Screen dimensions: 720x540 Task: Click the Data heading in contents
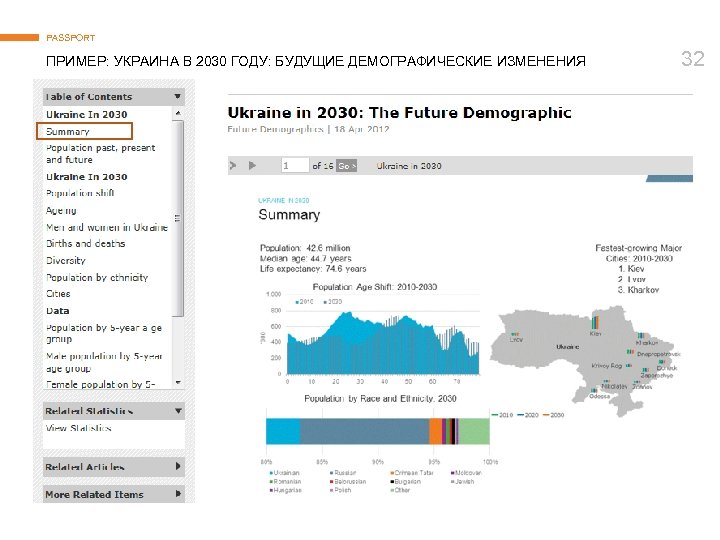58,311
